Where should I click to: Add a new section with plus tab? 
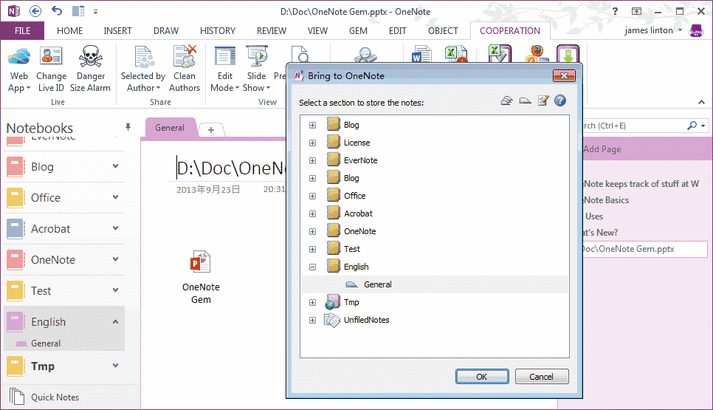click(211, 130)
